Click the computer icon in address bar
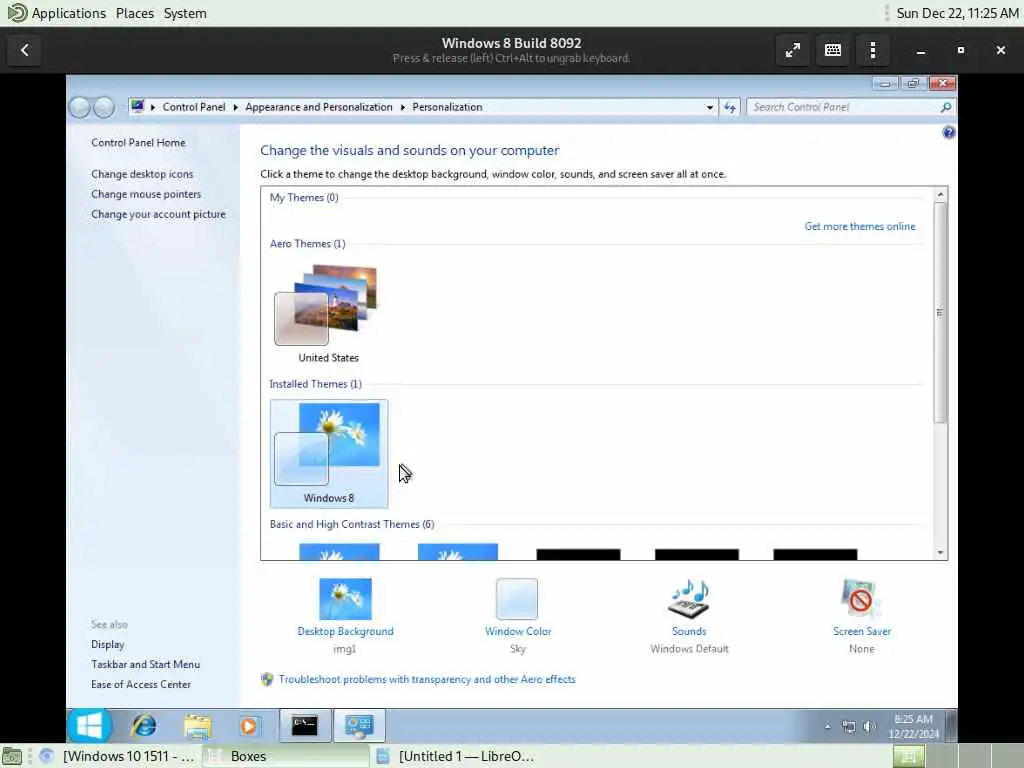 tap(137, 106)
